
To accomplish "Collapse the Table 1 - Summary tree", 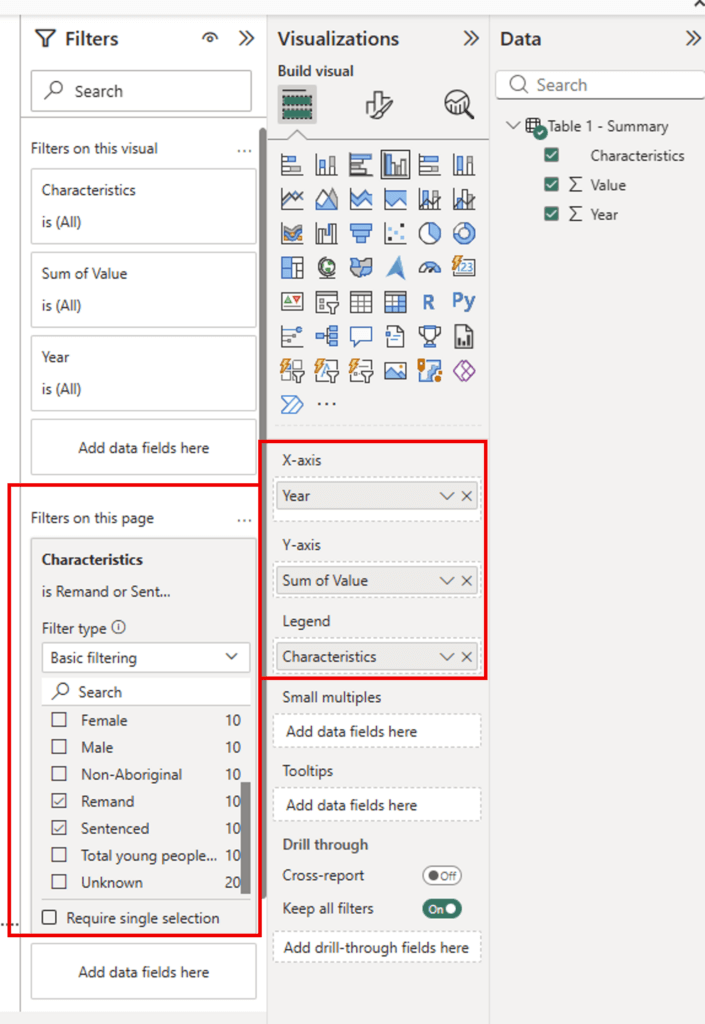I will 514,126.
